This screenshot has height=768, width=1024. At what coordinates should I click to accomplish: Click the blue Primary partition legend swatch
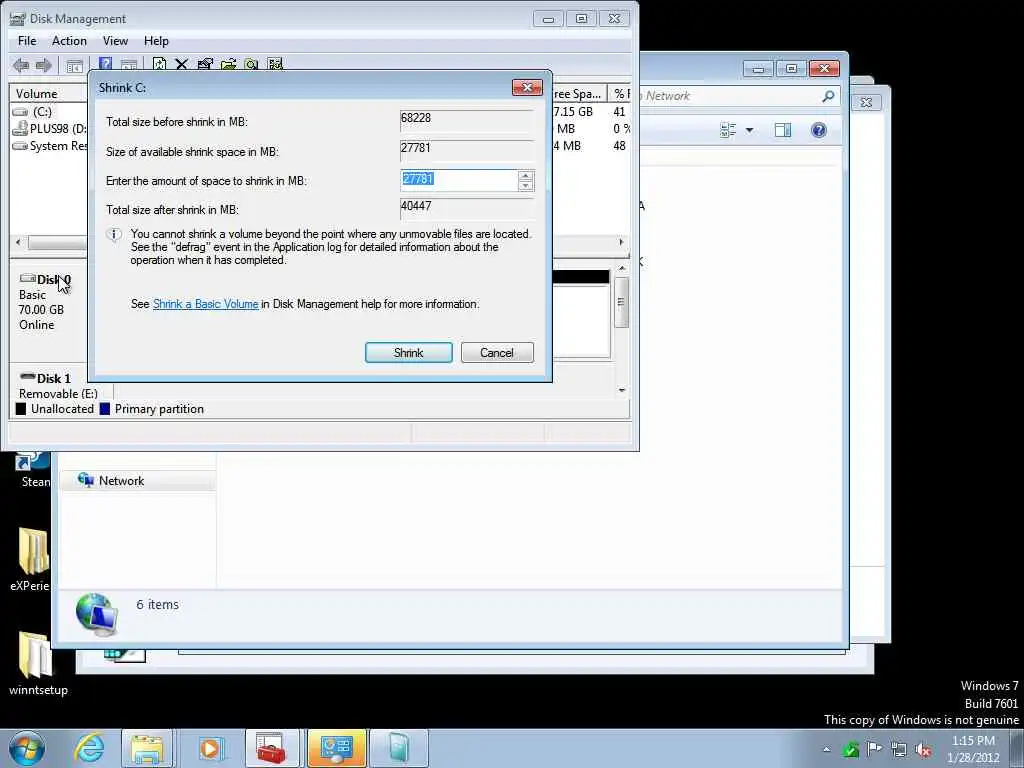pos(105,409)
